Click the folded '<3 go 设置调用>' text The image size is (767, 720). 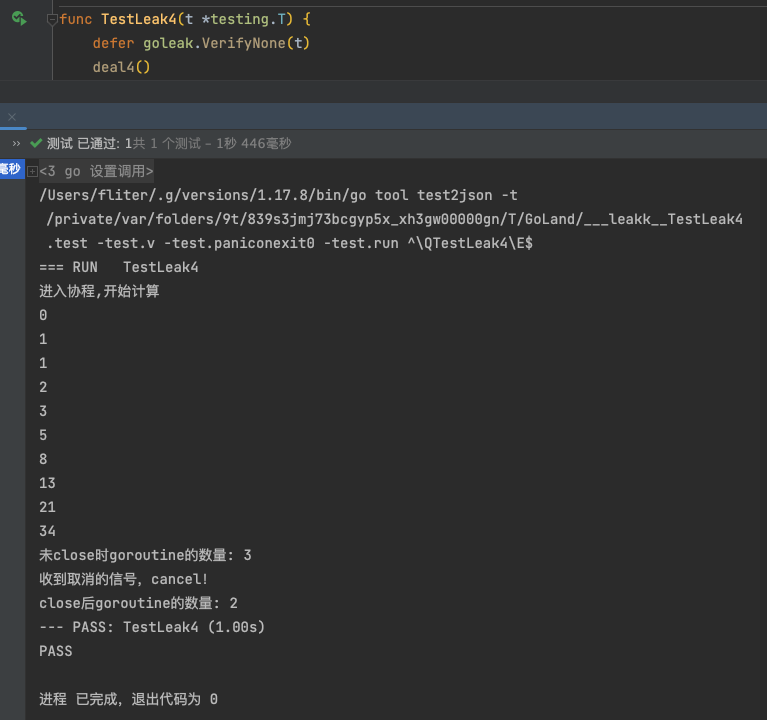96,171
